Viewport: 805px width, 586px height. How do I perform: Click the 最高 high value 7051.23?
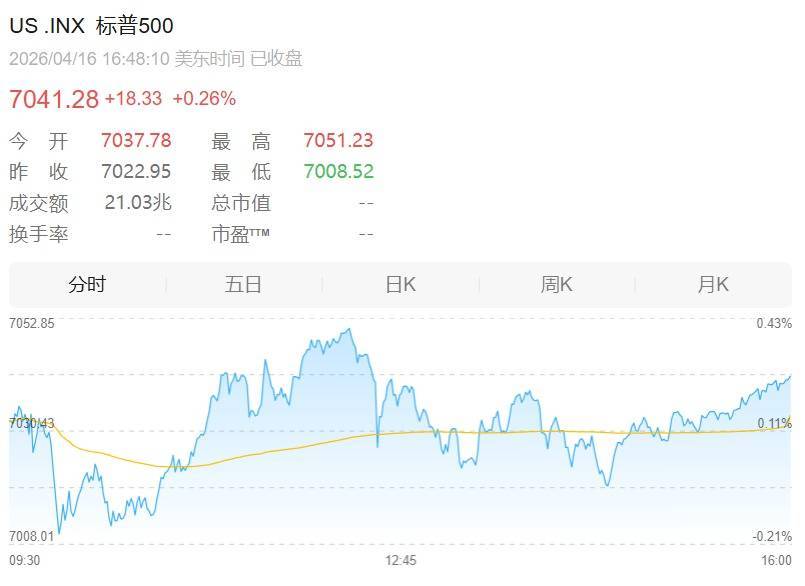(x=339, y=141)
